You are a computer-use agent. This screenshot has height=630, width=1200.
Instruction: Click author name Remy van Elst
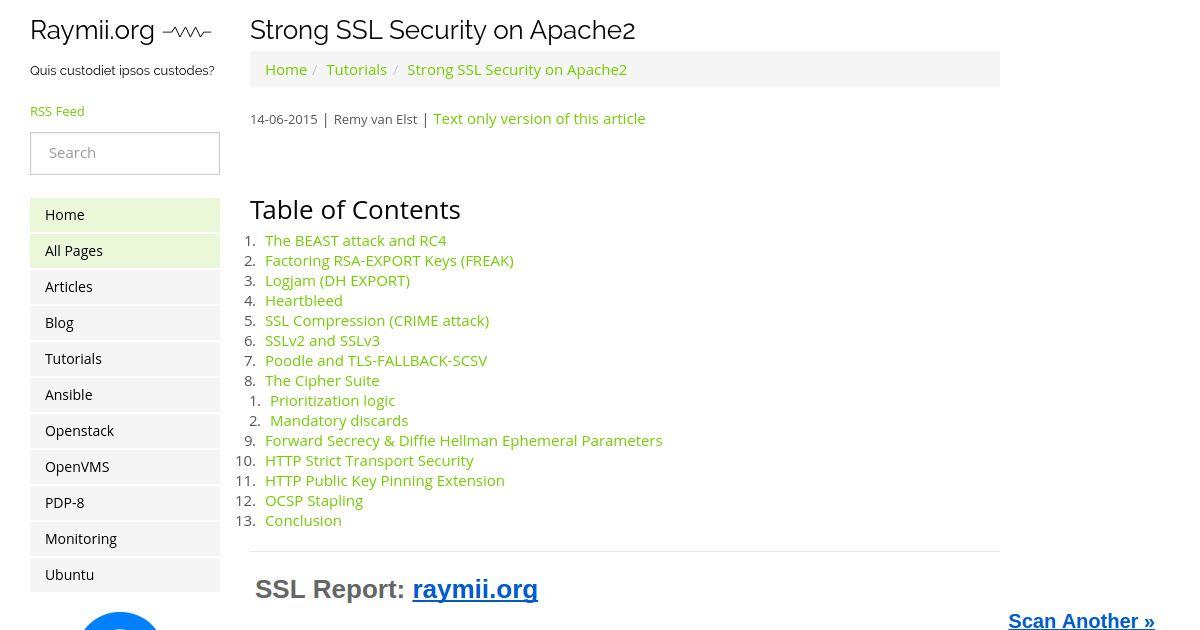[375, 119]
